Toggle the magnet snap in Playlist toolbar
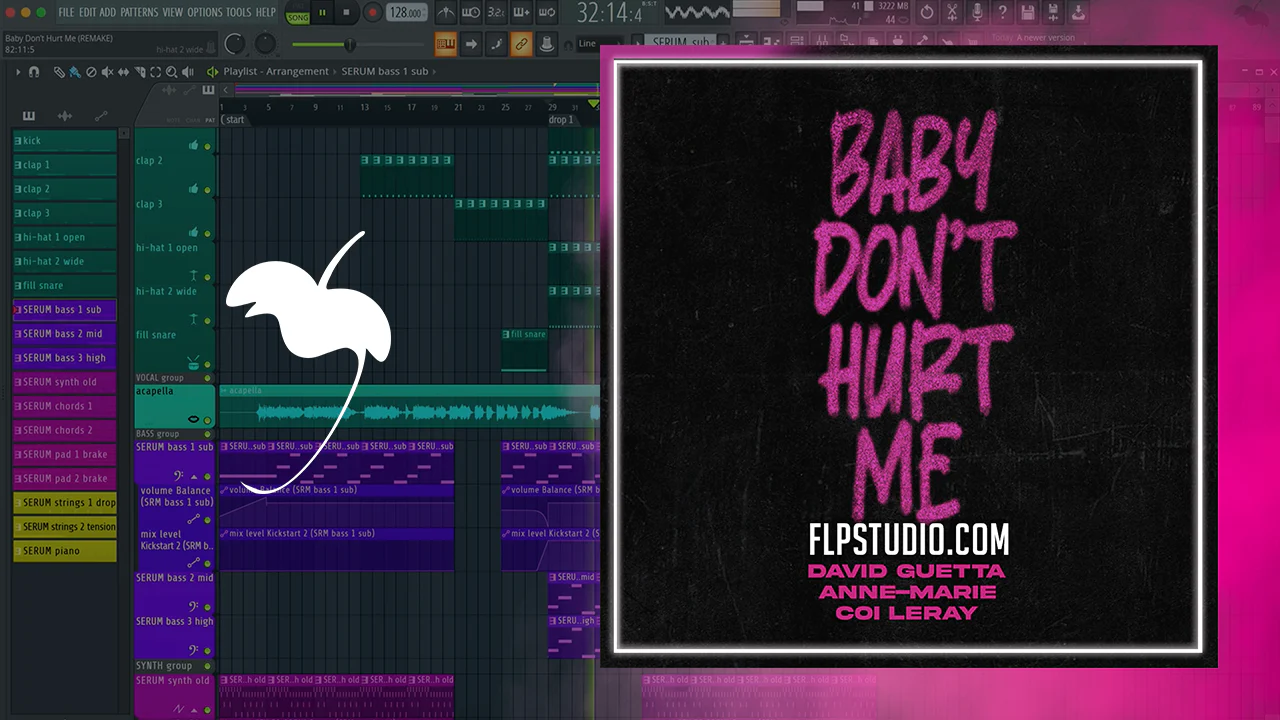 point(34,72)
